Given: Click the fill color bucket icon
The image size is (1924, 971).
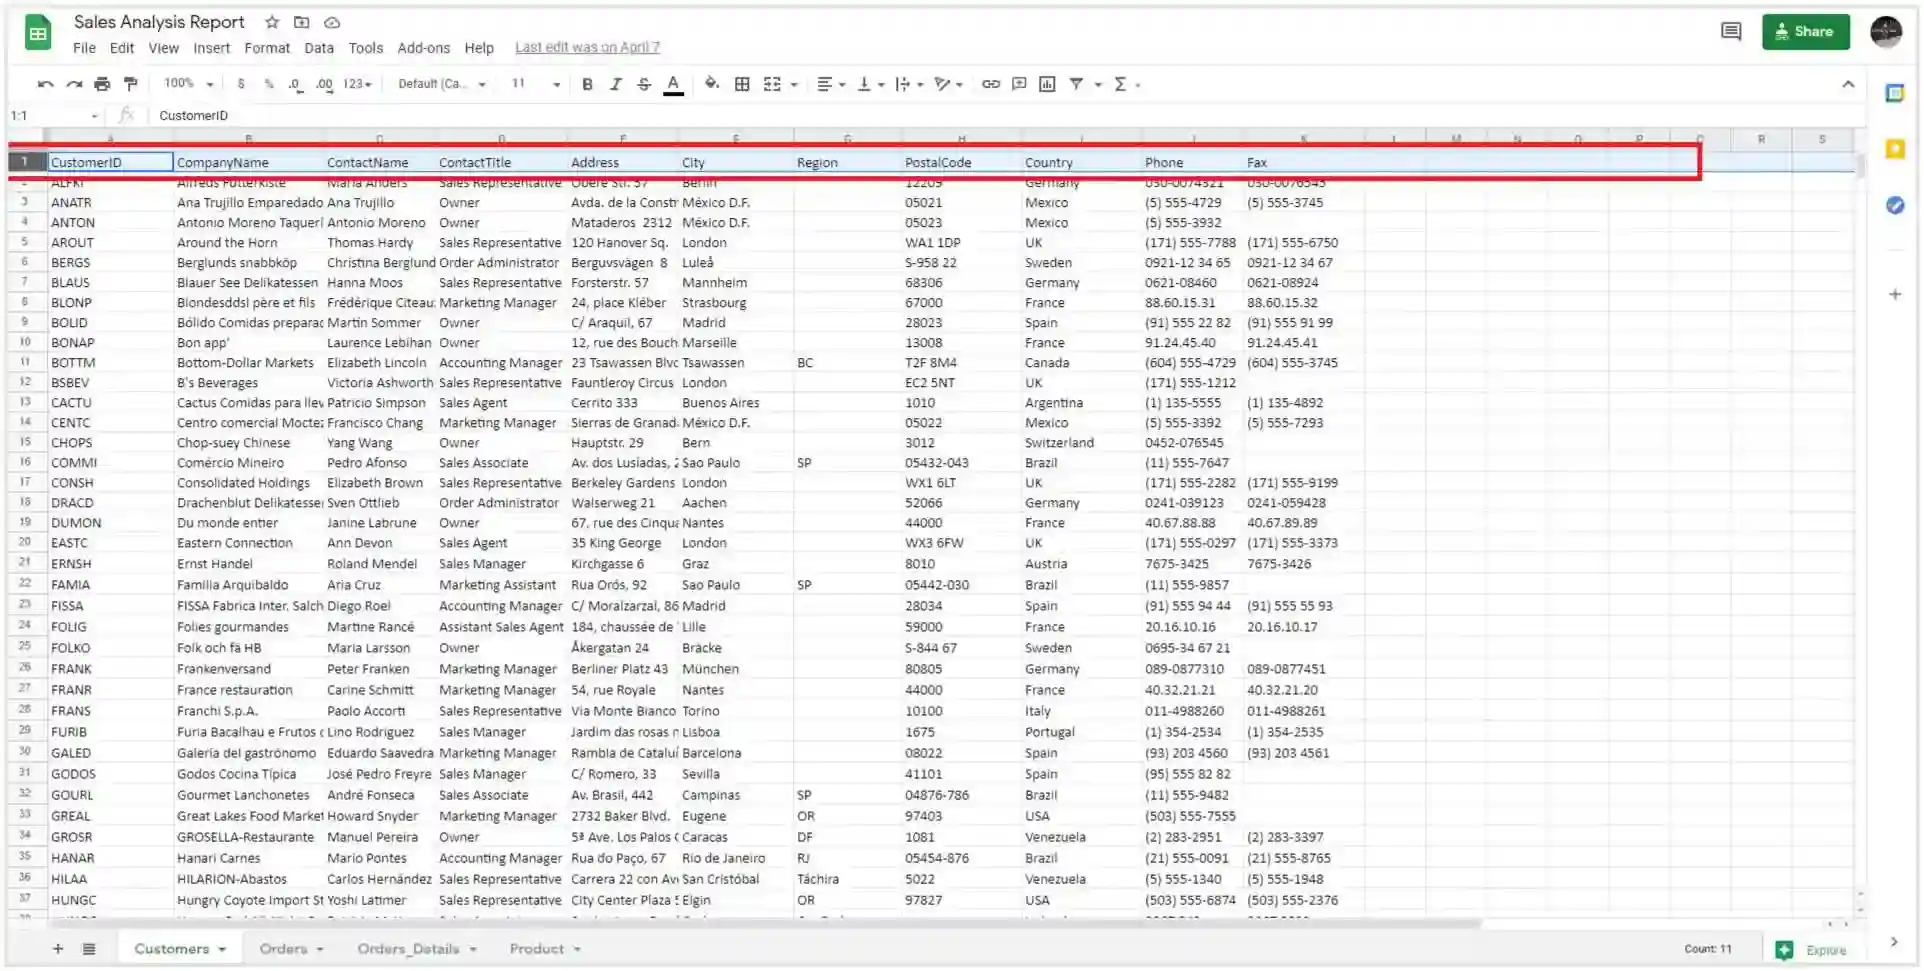Looking at the screenshot, I should [711, 84].
